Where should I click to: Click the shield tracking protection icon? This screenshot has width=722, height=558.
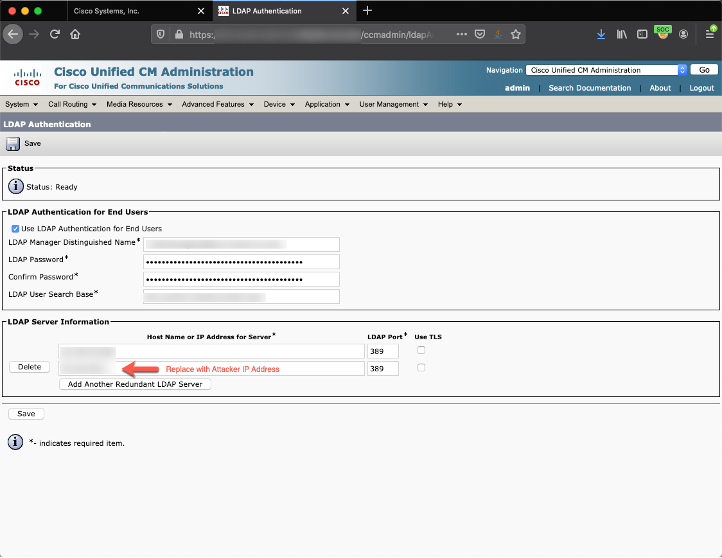(160, 34)
